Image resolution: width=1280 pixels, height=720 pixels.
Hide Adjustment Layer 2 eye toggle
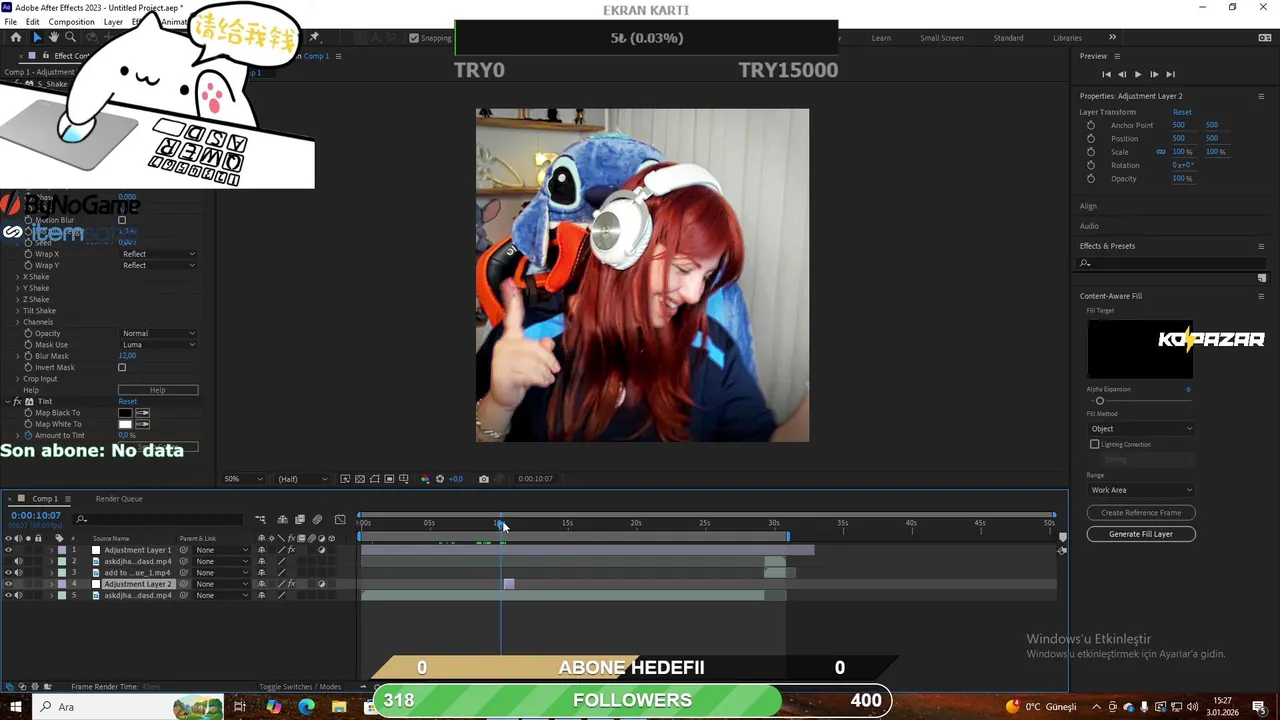[8, 584]
